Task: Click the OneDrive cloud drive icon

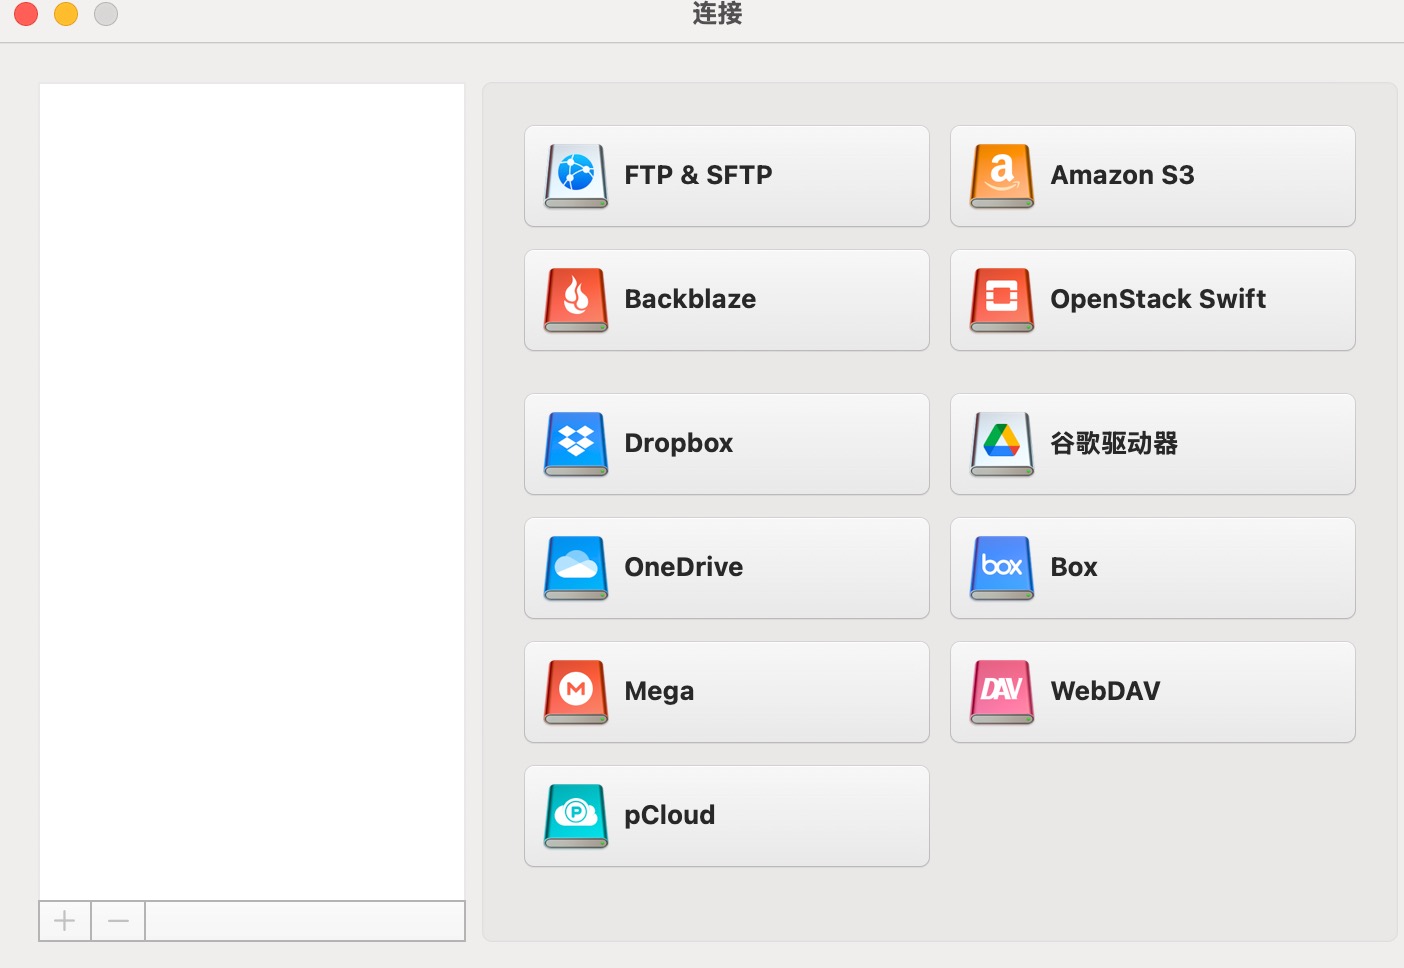Action: point(576,568)
